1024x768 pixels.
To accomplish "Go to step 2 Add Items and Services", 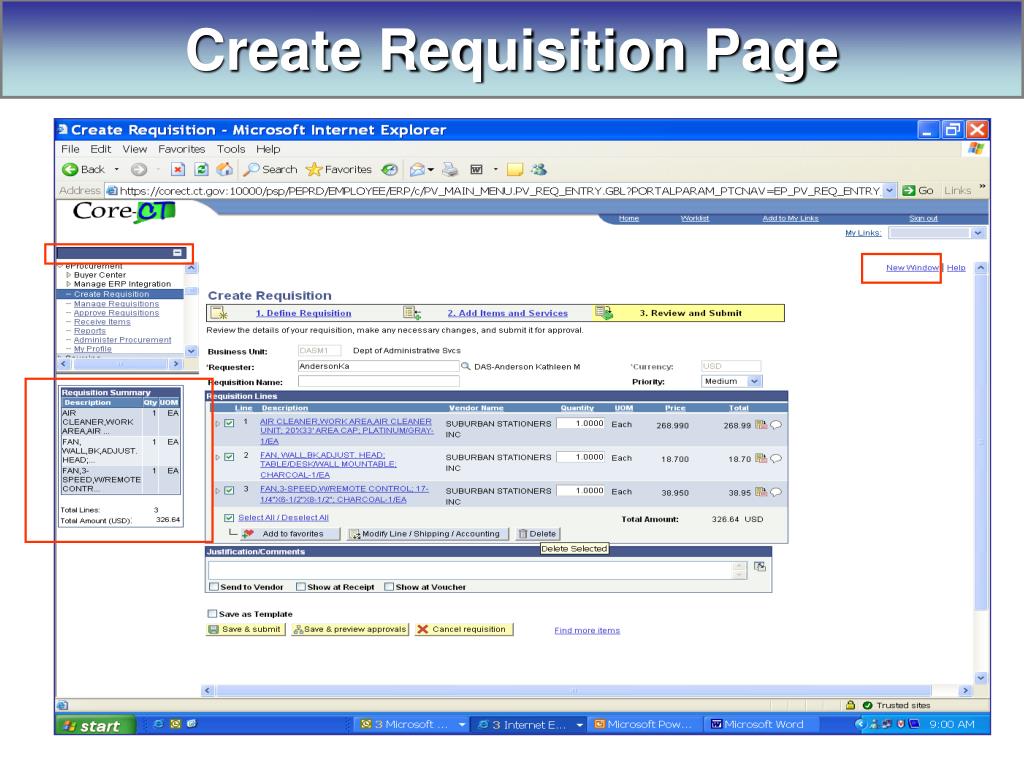I will pos(507,313).
